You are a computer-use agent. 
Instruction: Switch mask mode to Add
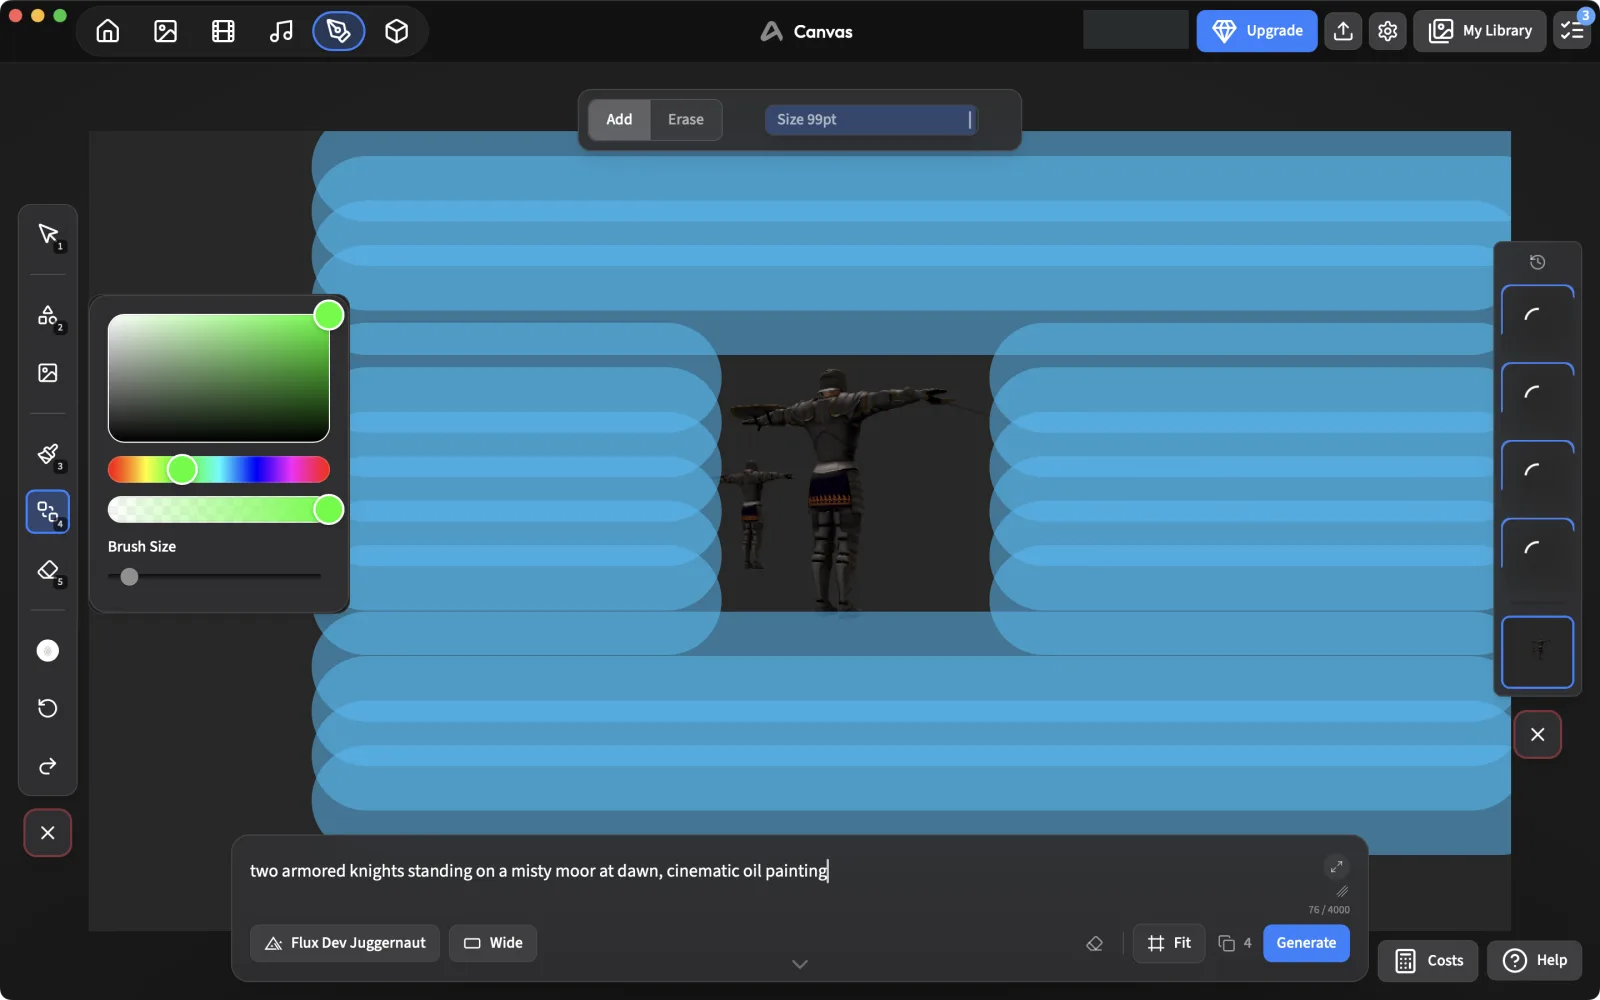(x=619, y=119)
